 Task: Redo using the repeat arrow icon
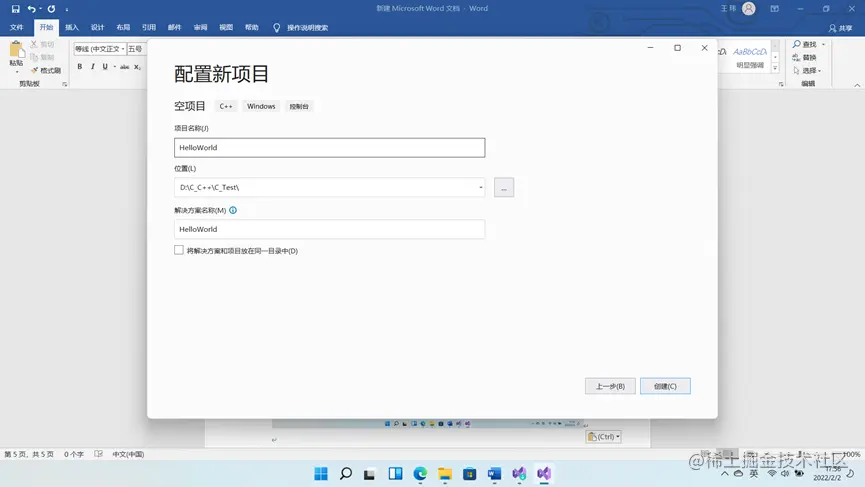[x=51, y=9]
